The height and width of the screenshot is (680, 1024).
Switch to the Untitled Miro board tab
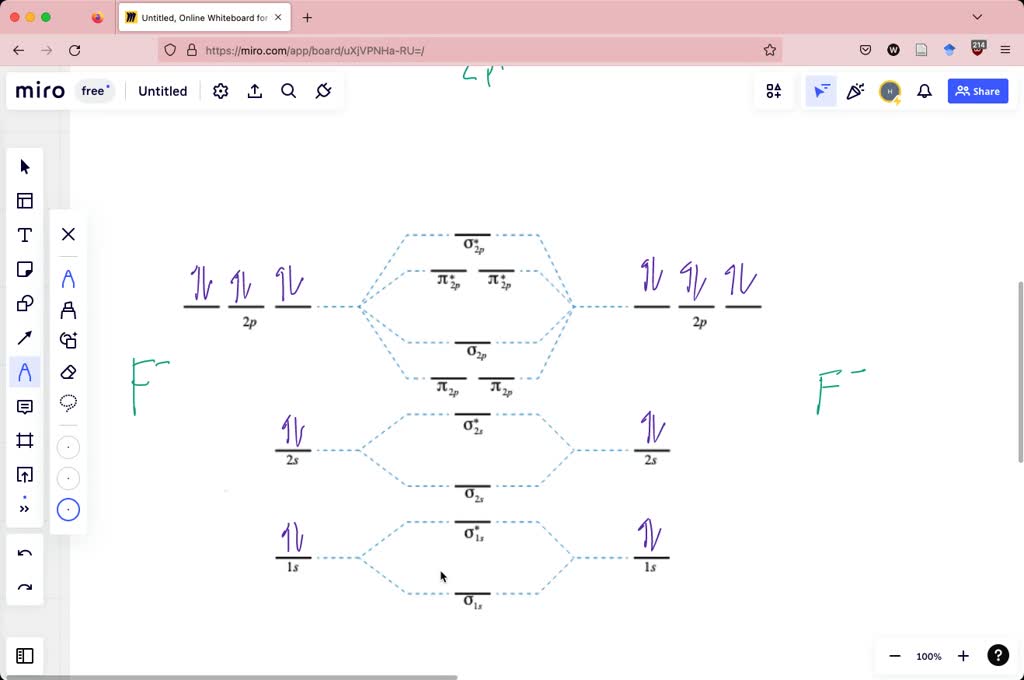click(x=200, y=17)
